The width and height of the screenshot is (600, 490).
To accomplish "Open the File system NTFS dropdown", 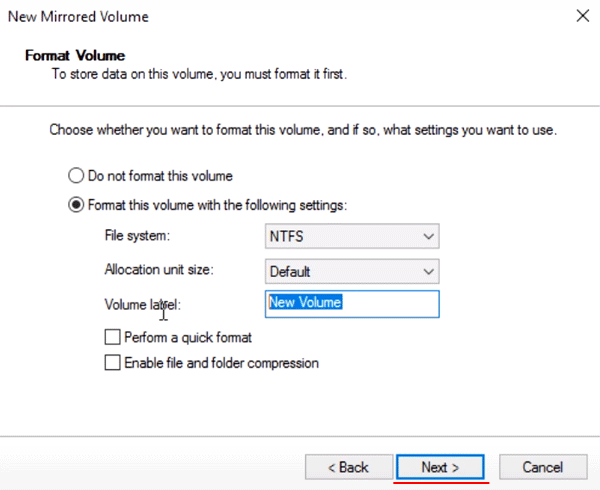I will pos(352,236).
